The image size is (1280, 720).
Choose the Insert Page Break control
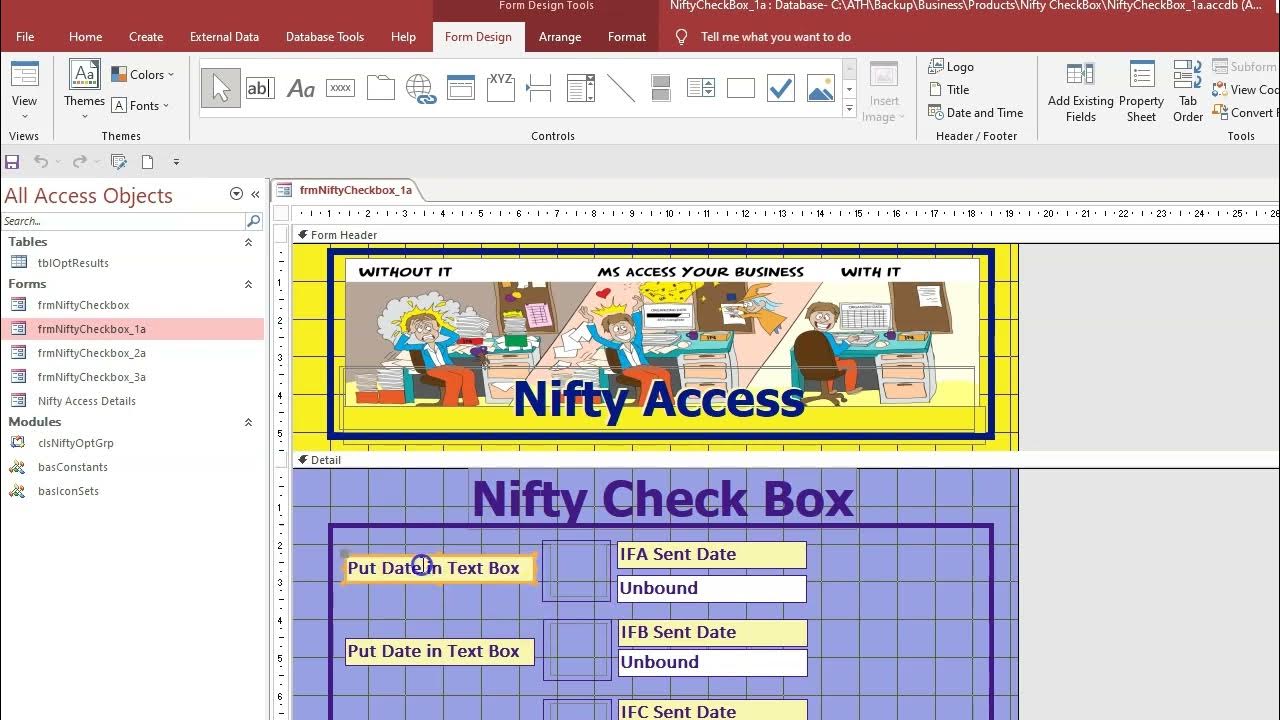point(540,88)
